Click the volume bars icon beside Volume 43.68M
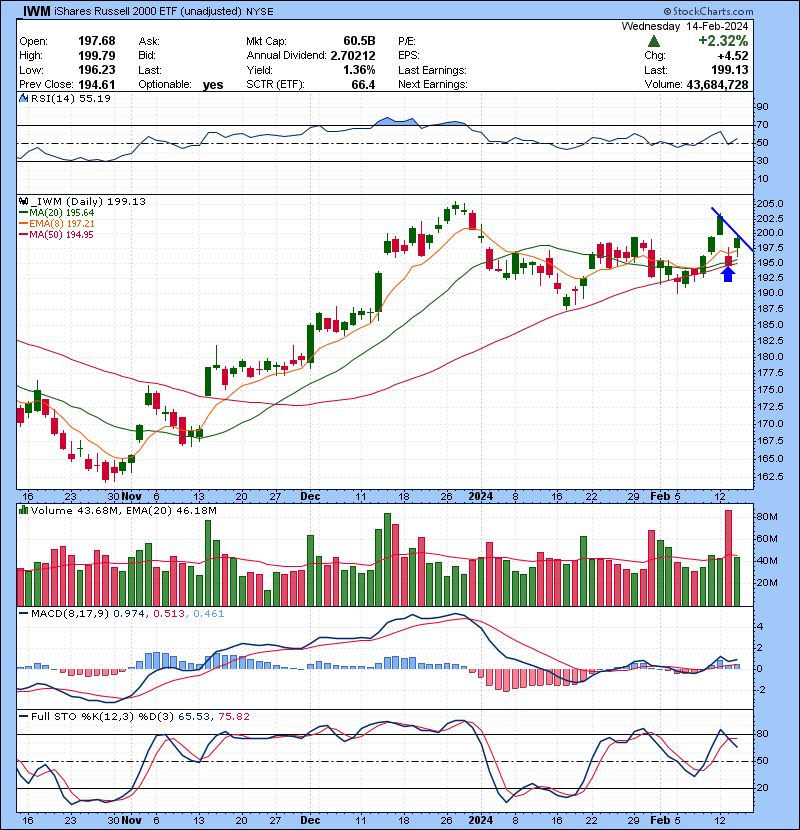800x830 pixels. (x=23, y=511)
